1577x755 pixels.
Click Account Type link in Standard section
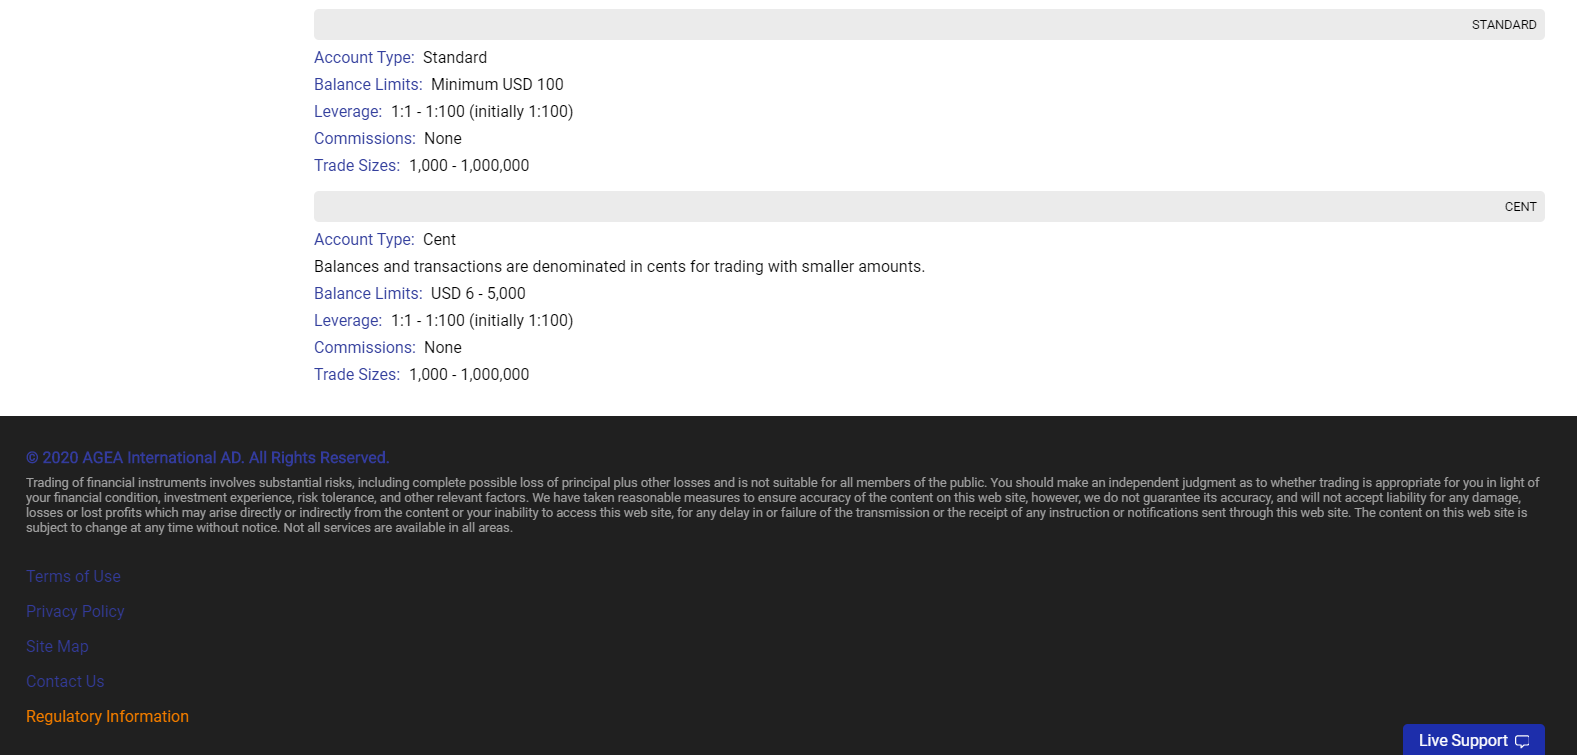tap(364, 58)
